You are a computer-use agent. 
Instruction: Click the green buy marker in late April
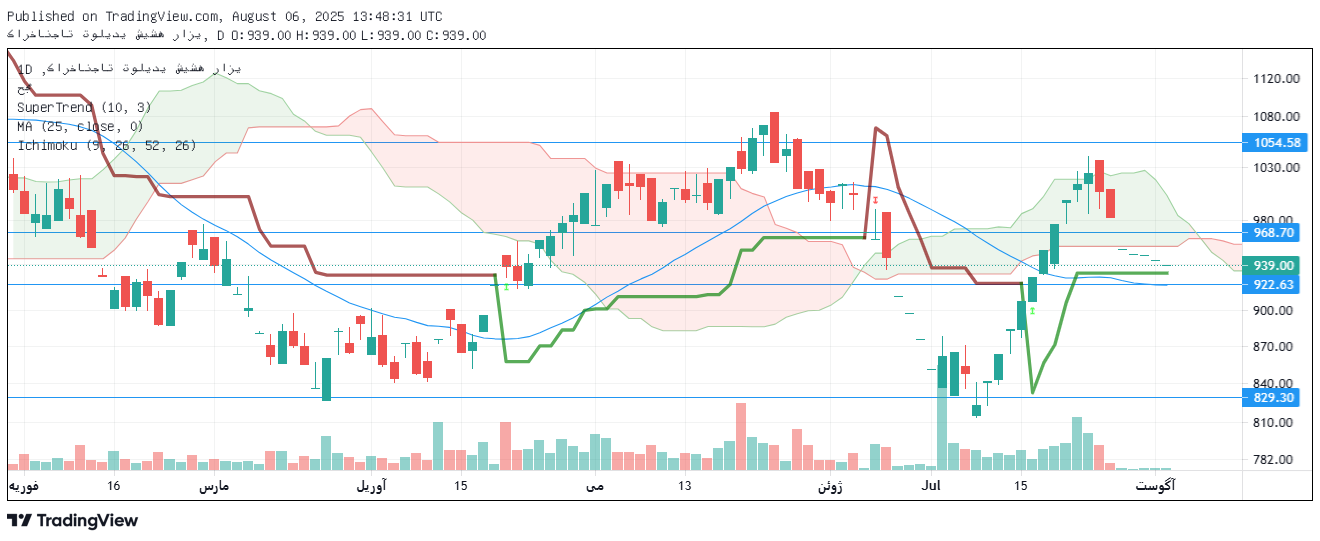[506, 287]
